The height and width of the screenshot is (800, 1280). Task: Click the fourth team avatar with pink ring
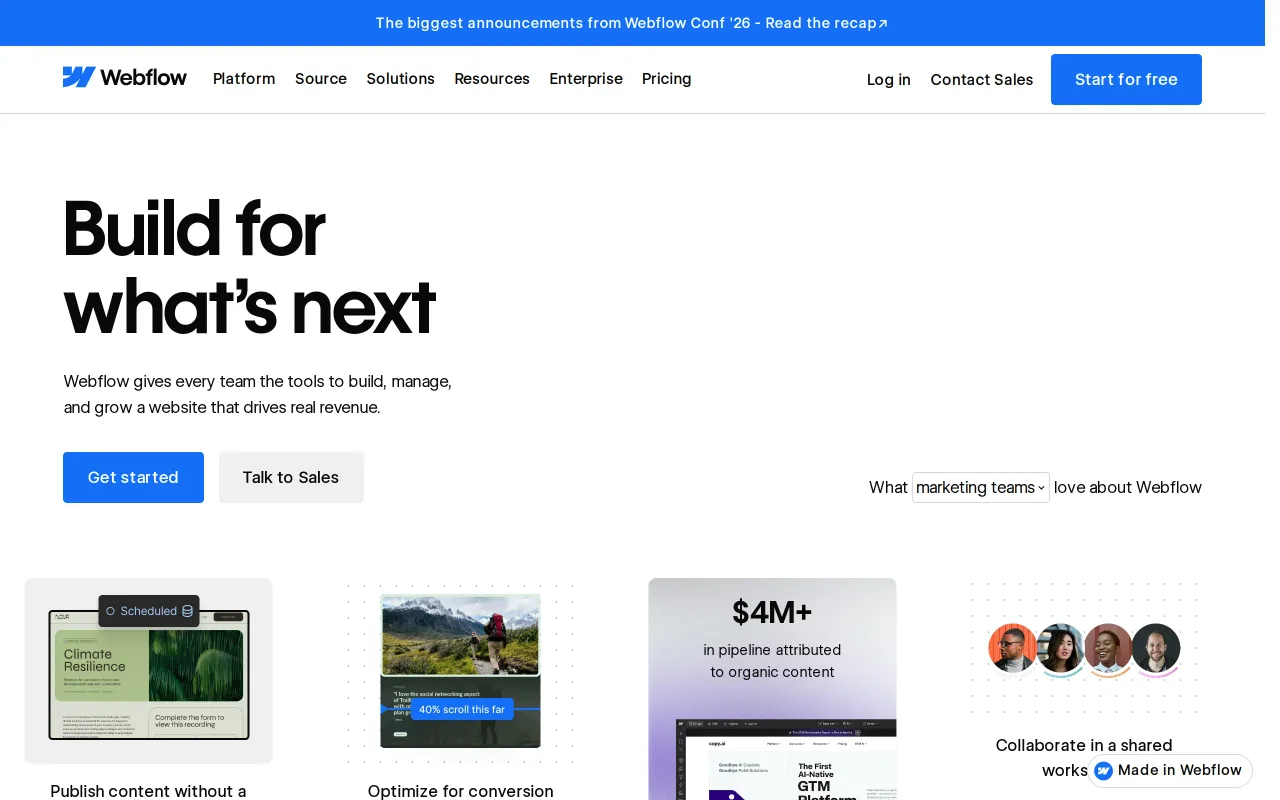[1156, 648]
